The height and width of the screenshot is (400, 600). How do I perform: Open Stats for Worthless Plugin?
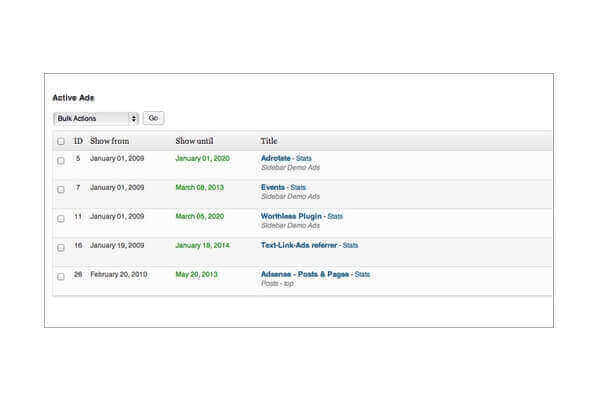tap(336, 216)
